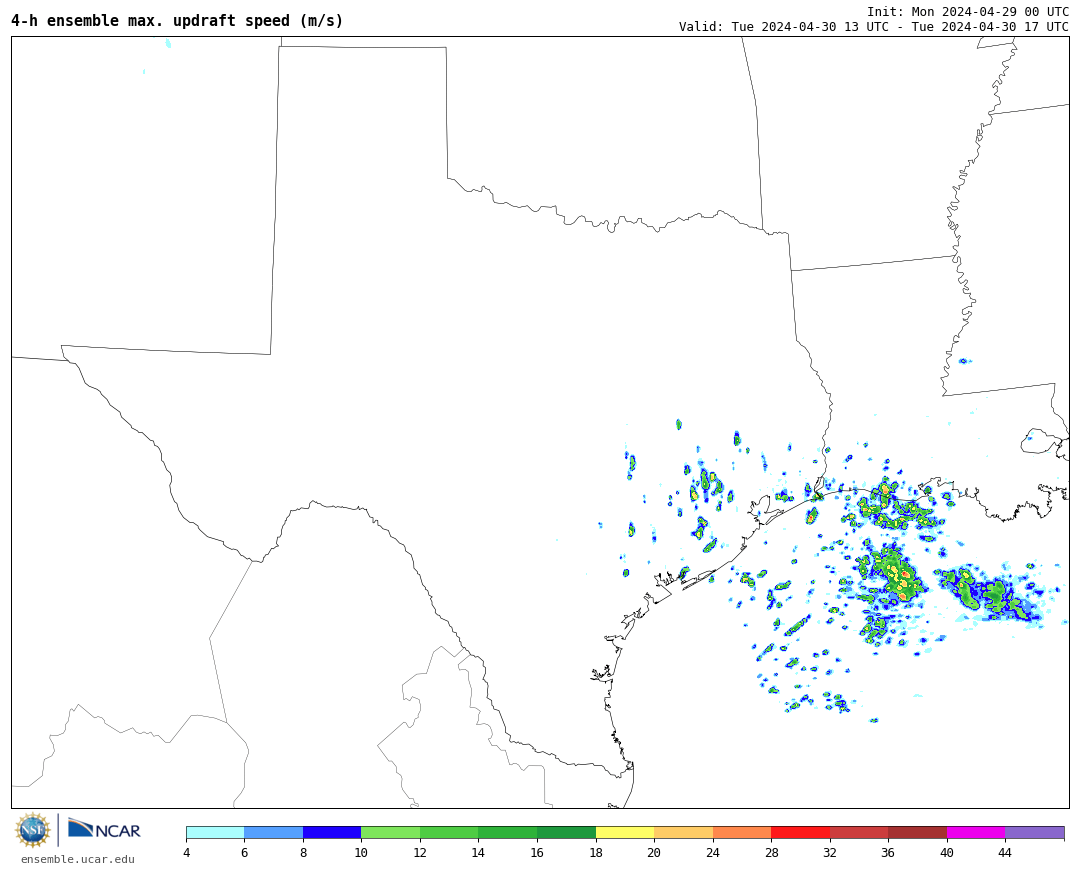Pick the light cyan 4–6 colorbar swatch
Viewport: 1080px width, 871px height.
tap(216, 832)
